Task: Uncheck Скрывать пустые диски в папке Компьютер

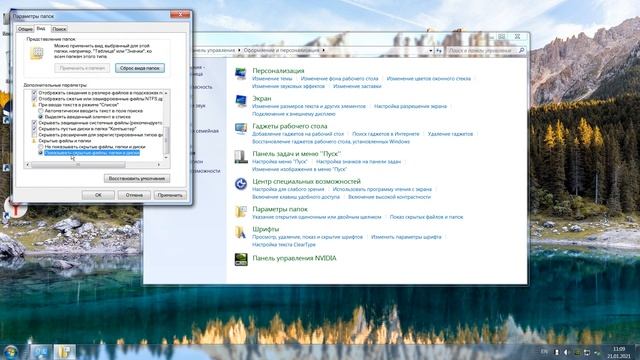Action: pyautogui.click(x=34, y=129)
